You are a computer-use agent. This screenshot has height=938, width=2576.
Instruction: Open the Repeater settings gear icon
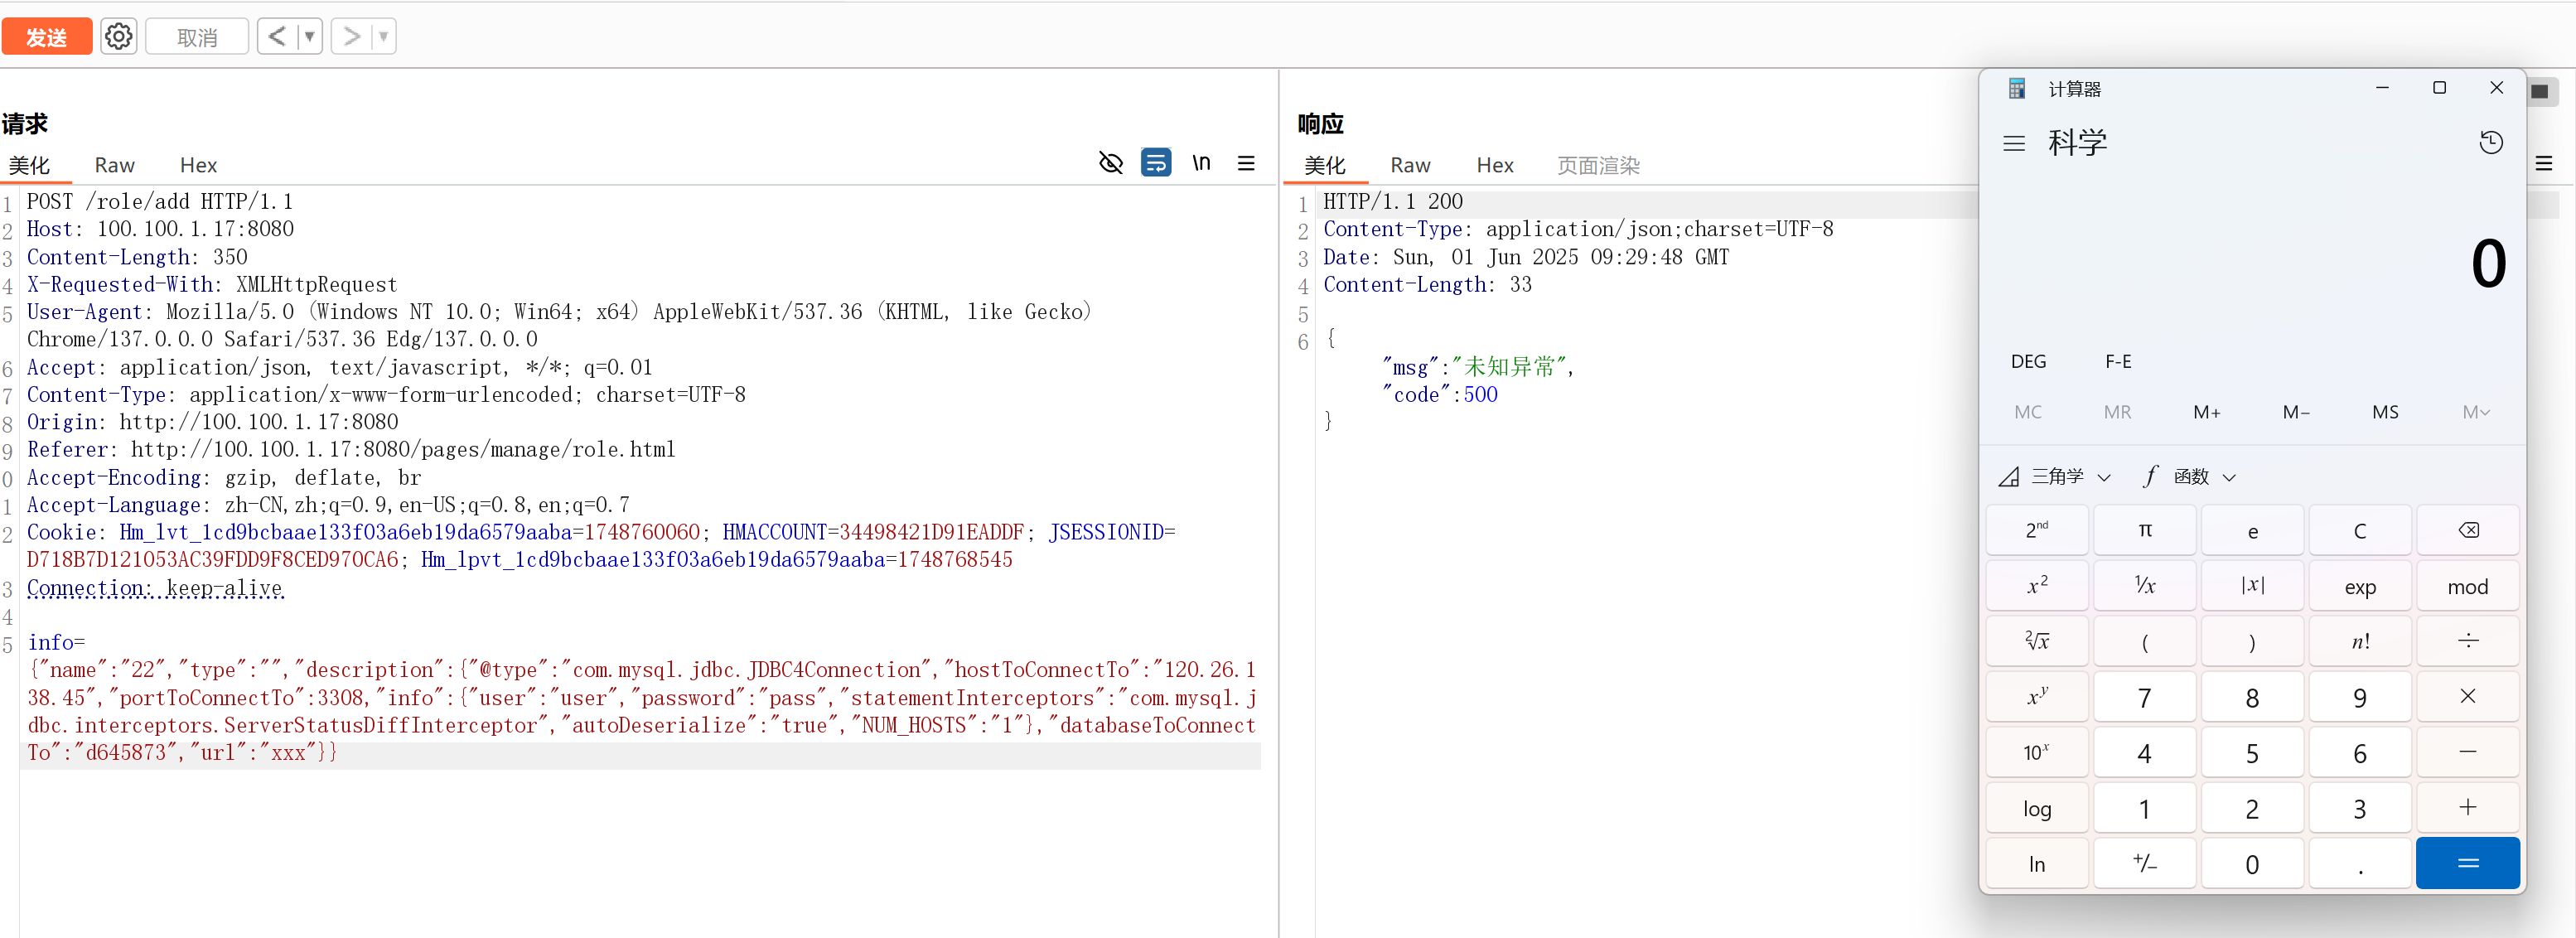tap(119, 37)
